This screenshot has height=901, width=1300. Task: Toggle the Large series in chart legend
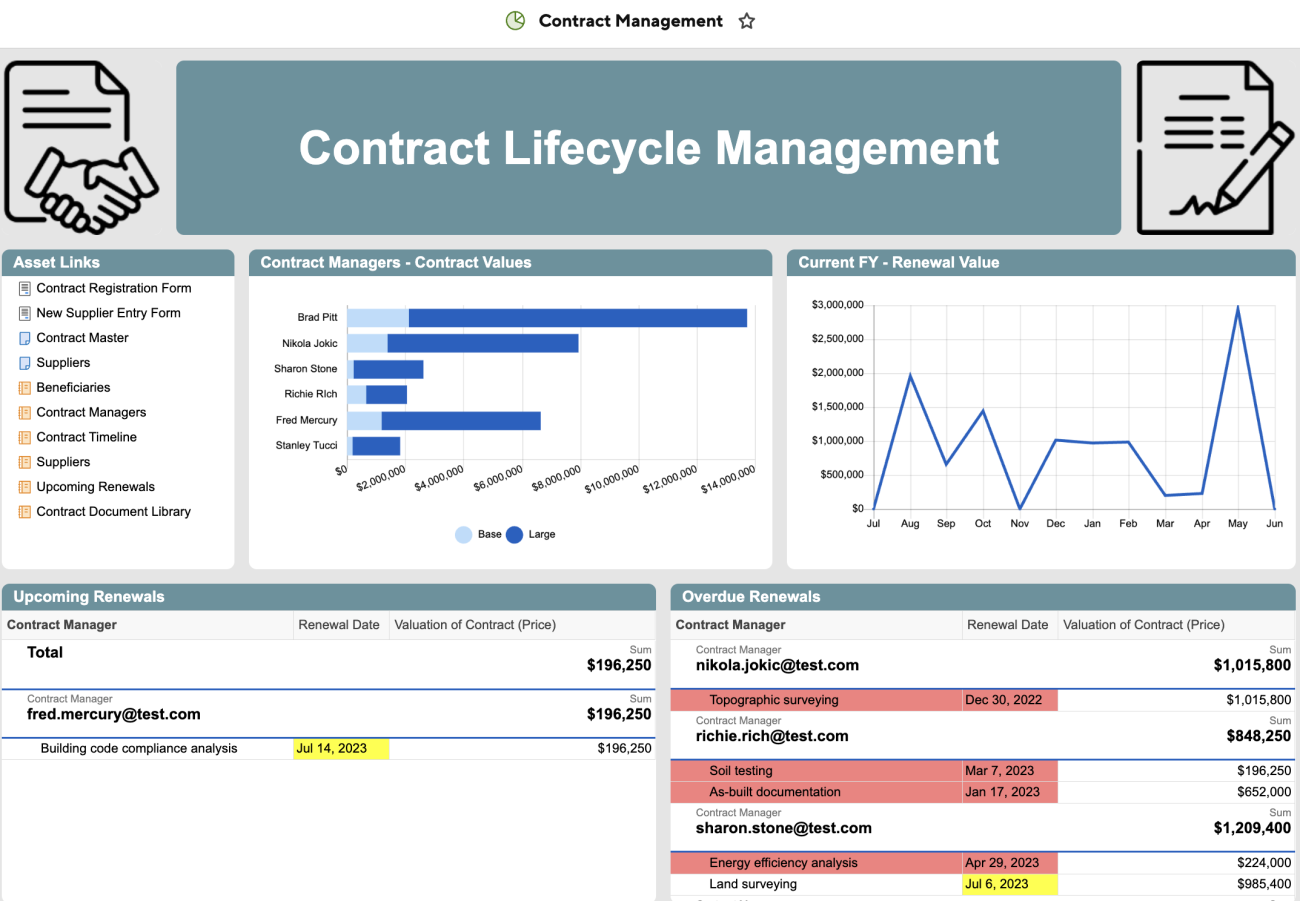click(x=515, y=535)
